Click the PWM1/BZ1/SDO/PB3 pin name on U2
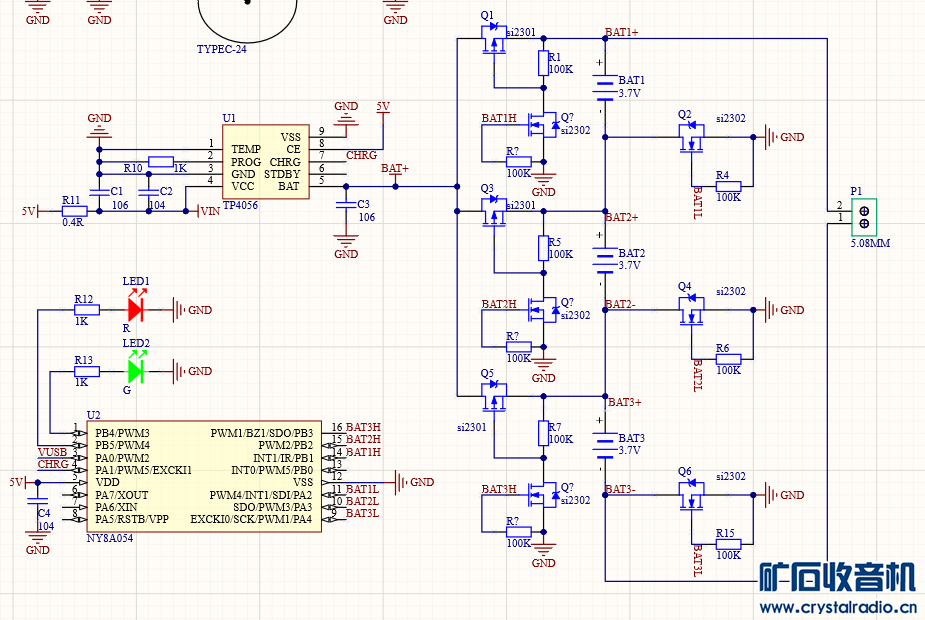This screenshot has height=620, width=925. point(262,433)
